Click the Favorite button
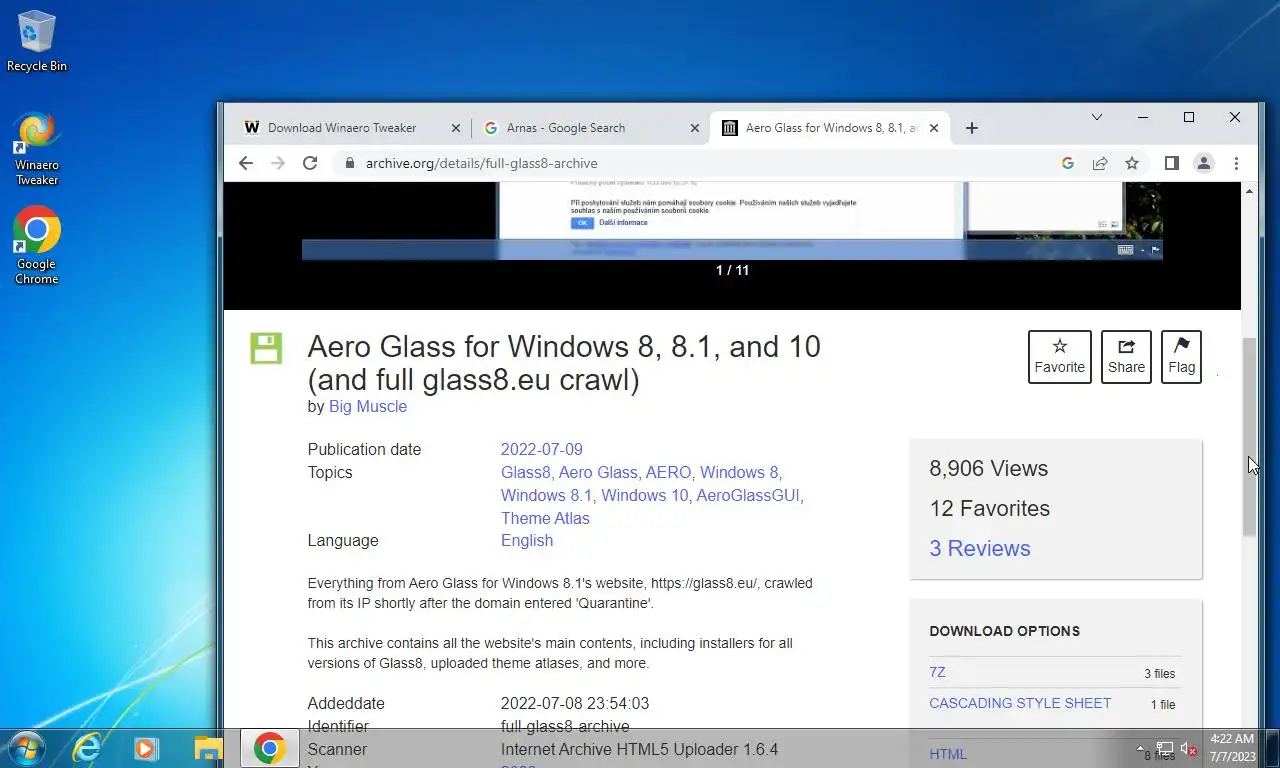The image size is (1280, 768). [1060, 357]
